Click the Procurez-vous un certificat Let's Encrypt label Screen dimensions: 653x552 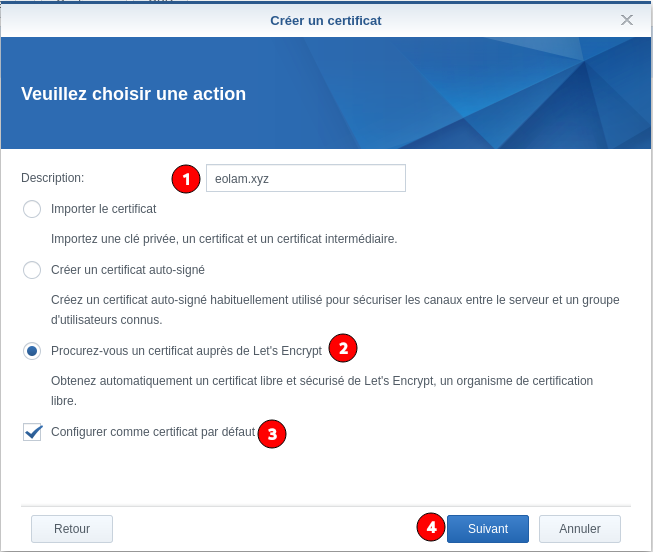click(x=186, y=351)
